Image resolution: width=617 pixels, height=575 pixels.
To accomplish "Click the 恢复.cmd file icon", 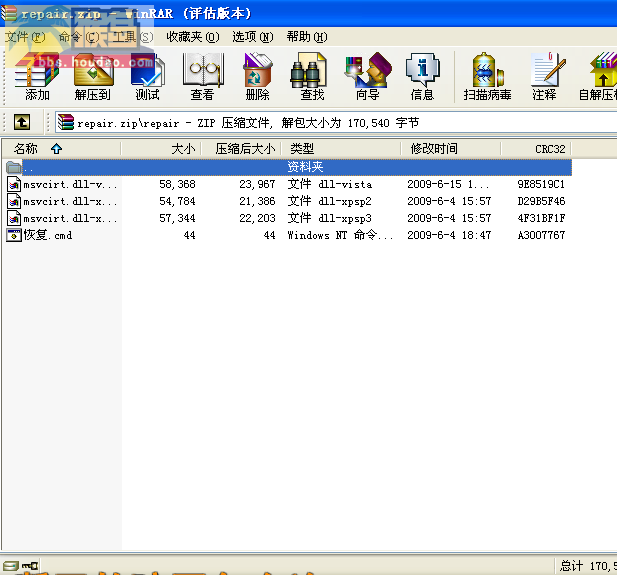I will click(14, 235).
